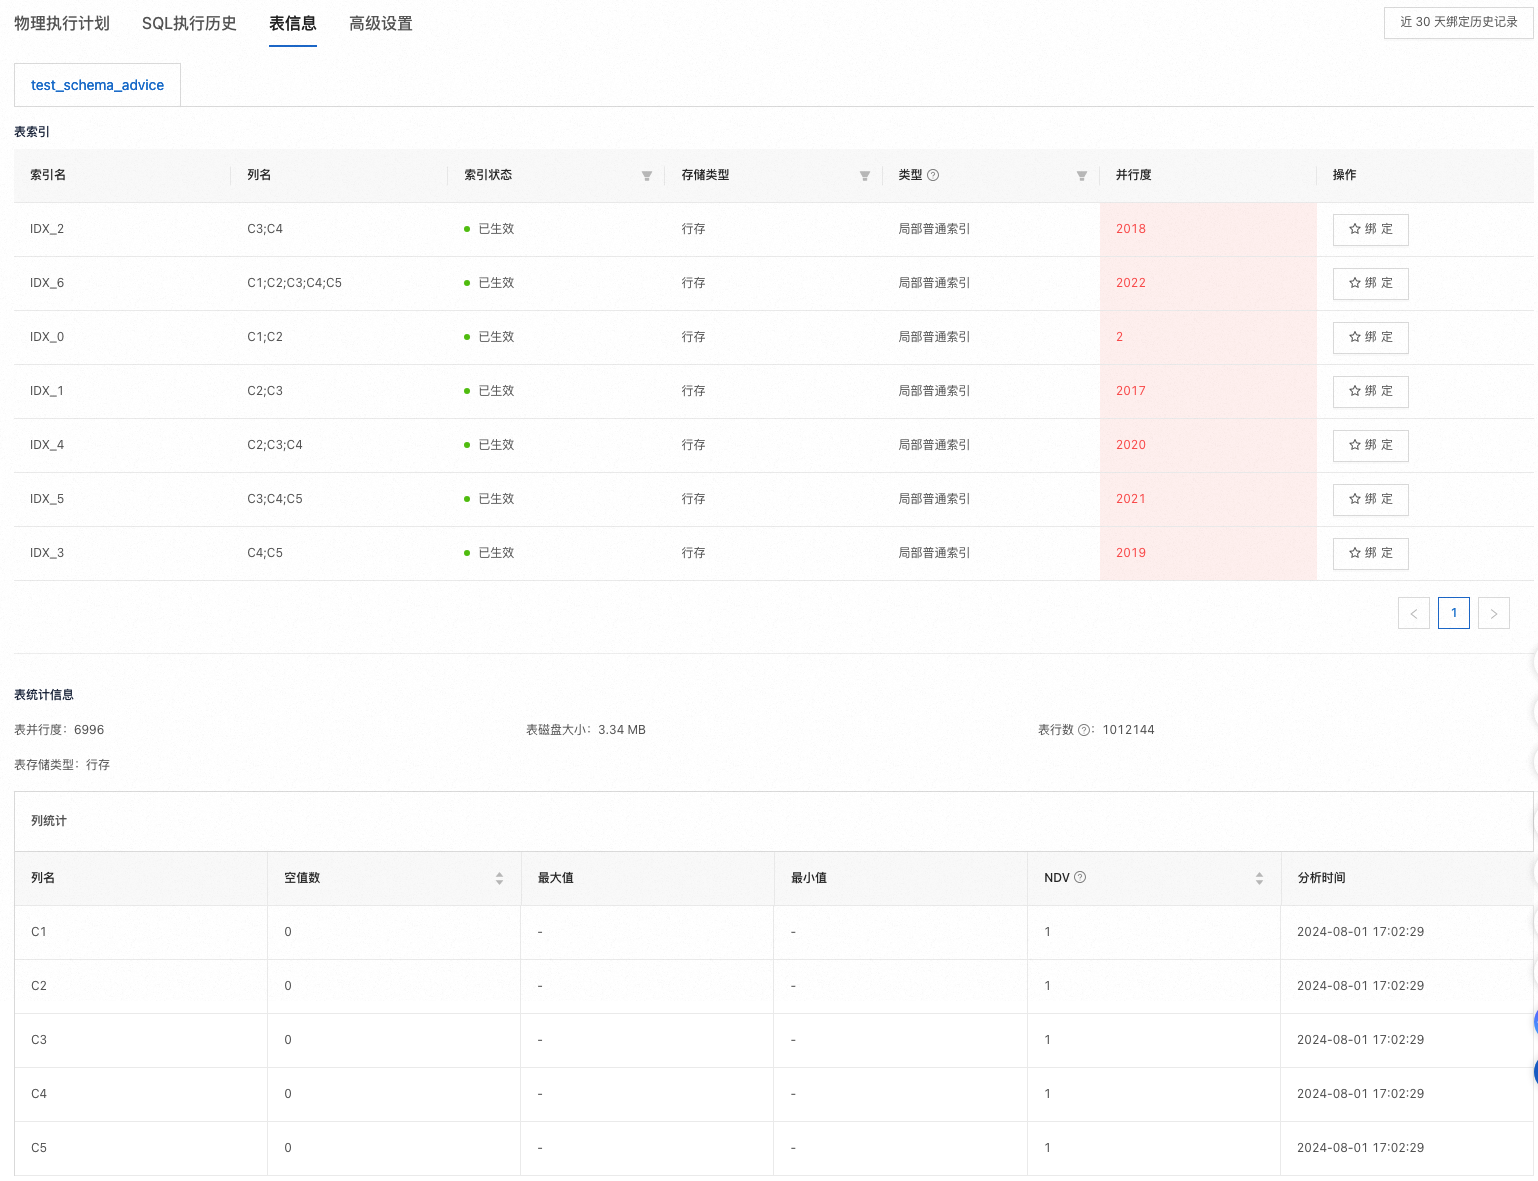Click C1 in column statistics

tap(39, 932)
